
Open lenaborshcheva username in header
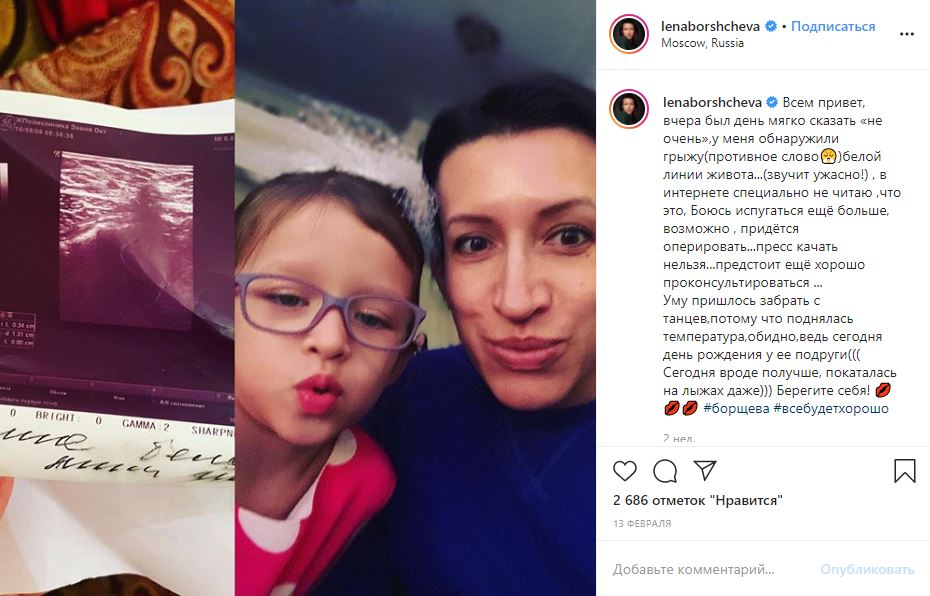tap(711, 26)
